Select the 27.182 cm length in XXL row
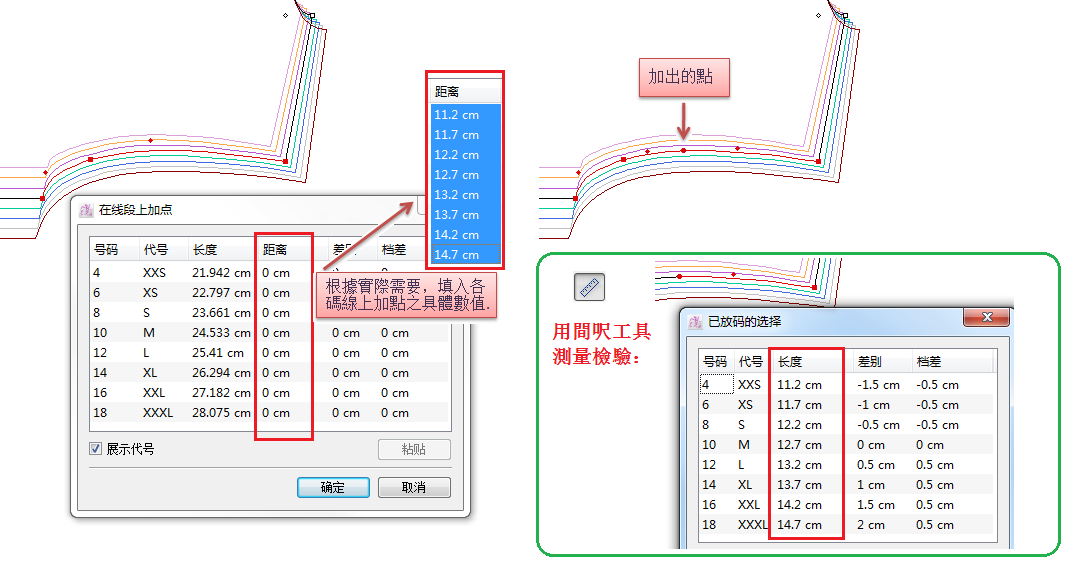 point(221,393)
